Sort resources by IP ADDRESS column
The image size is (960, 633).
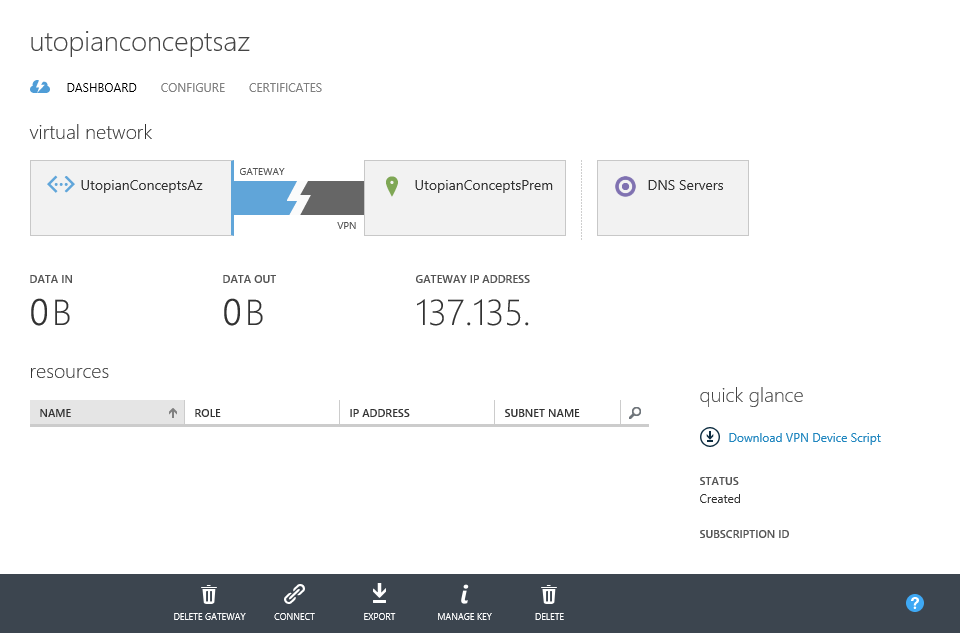[417, 413]
